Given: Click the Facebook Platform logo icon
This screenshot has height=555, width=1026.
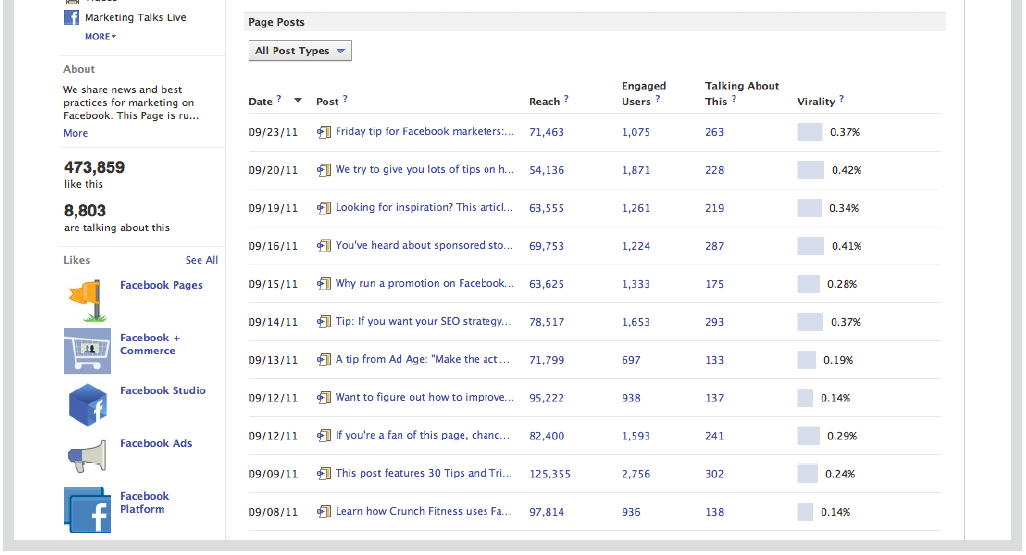Looking at the screenshot, I should click(87, 509).
